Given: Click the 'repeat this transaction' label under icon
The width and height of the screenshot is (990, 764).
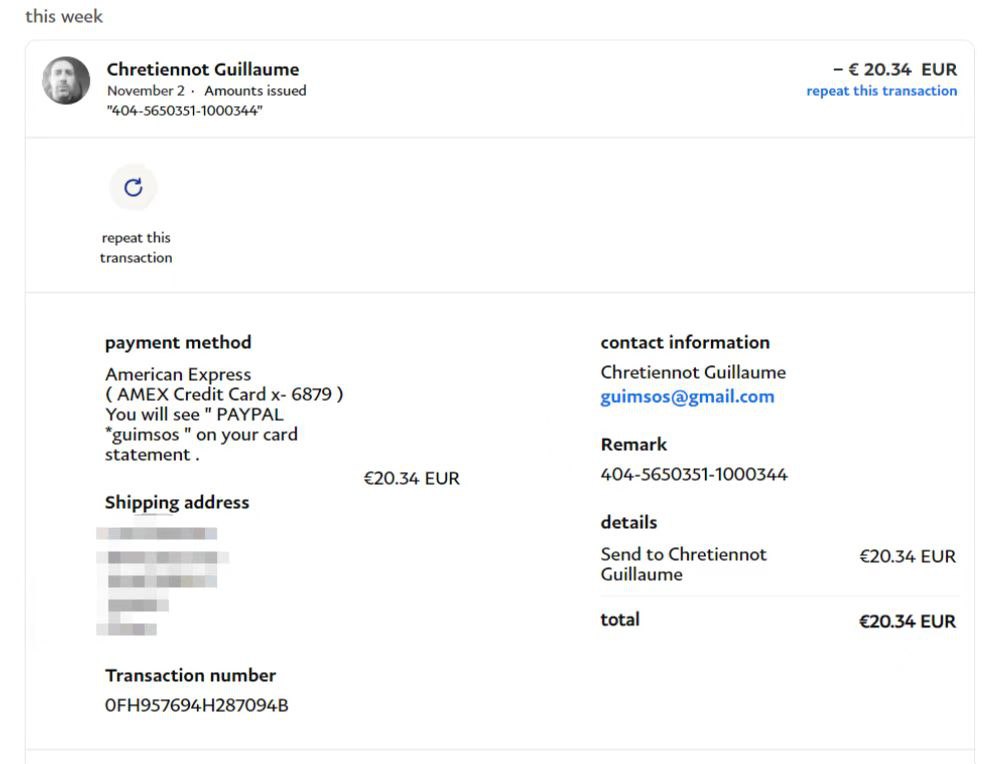Looking at the screenshot, I should click(136, 248).
